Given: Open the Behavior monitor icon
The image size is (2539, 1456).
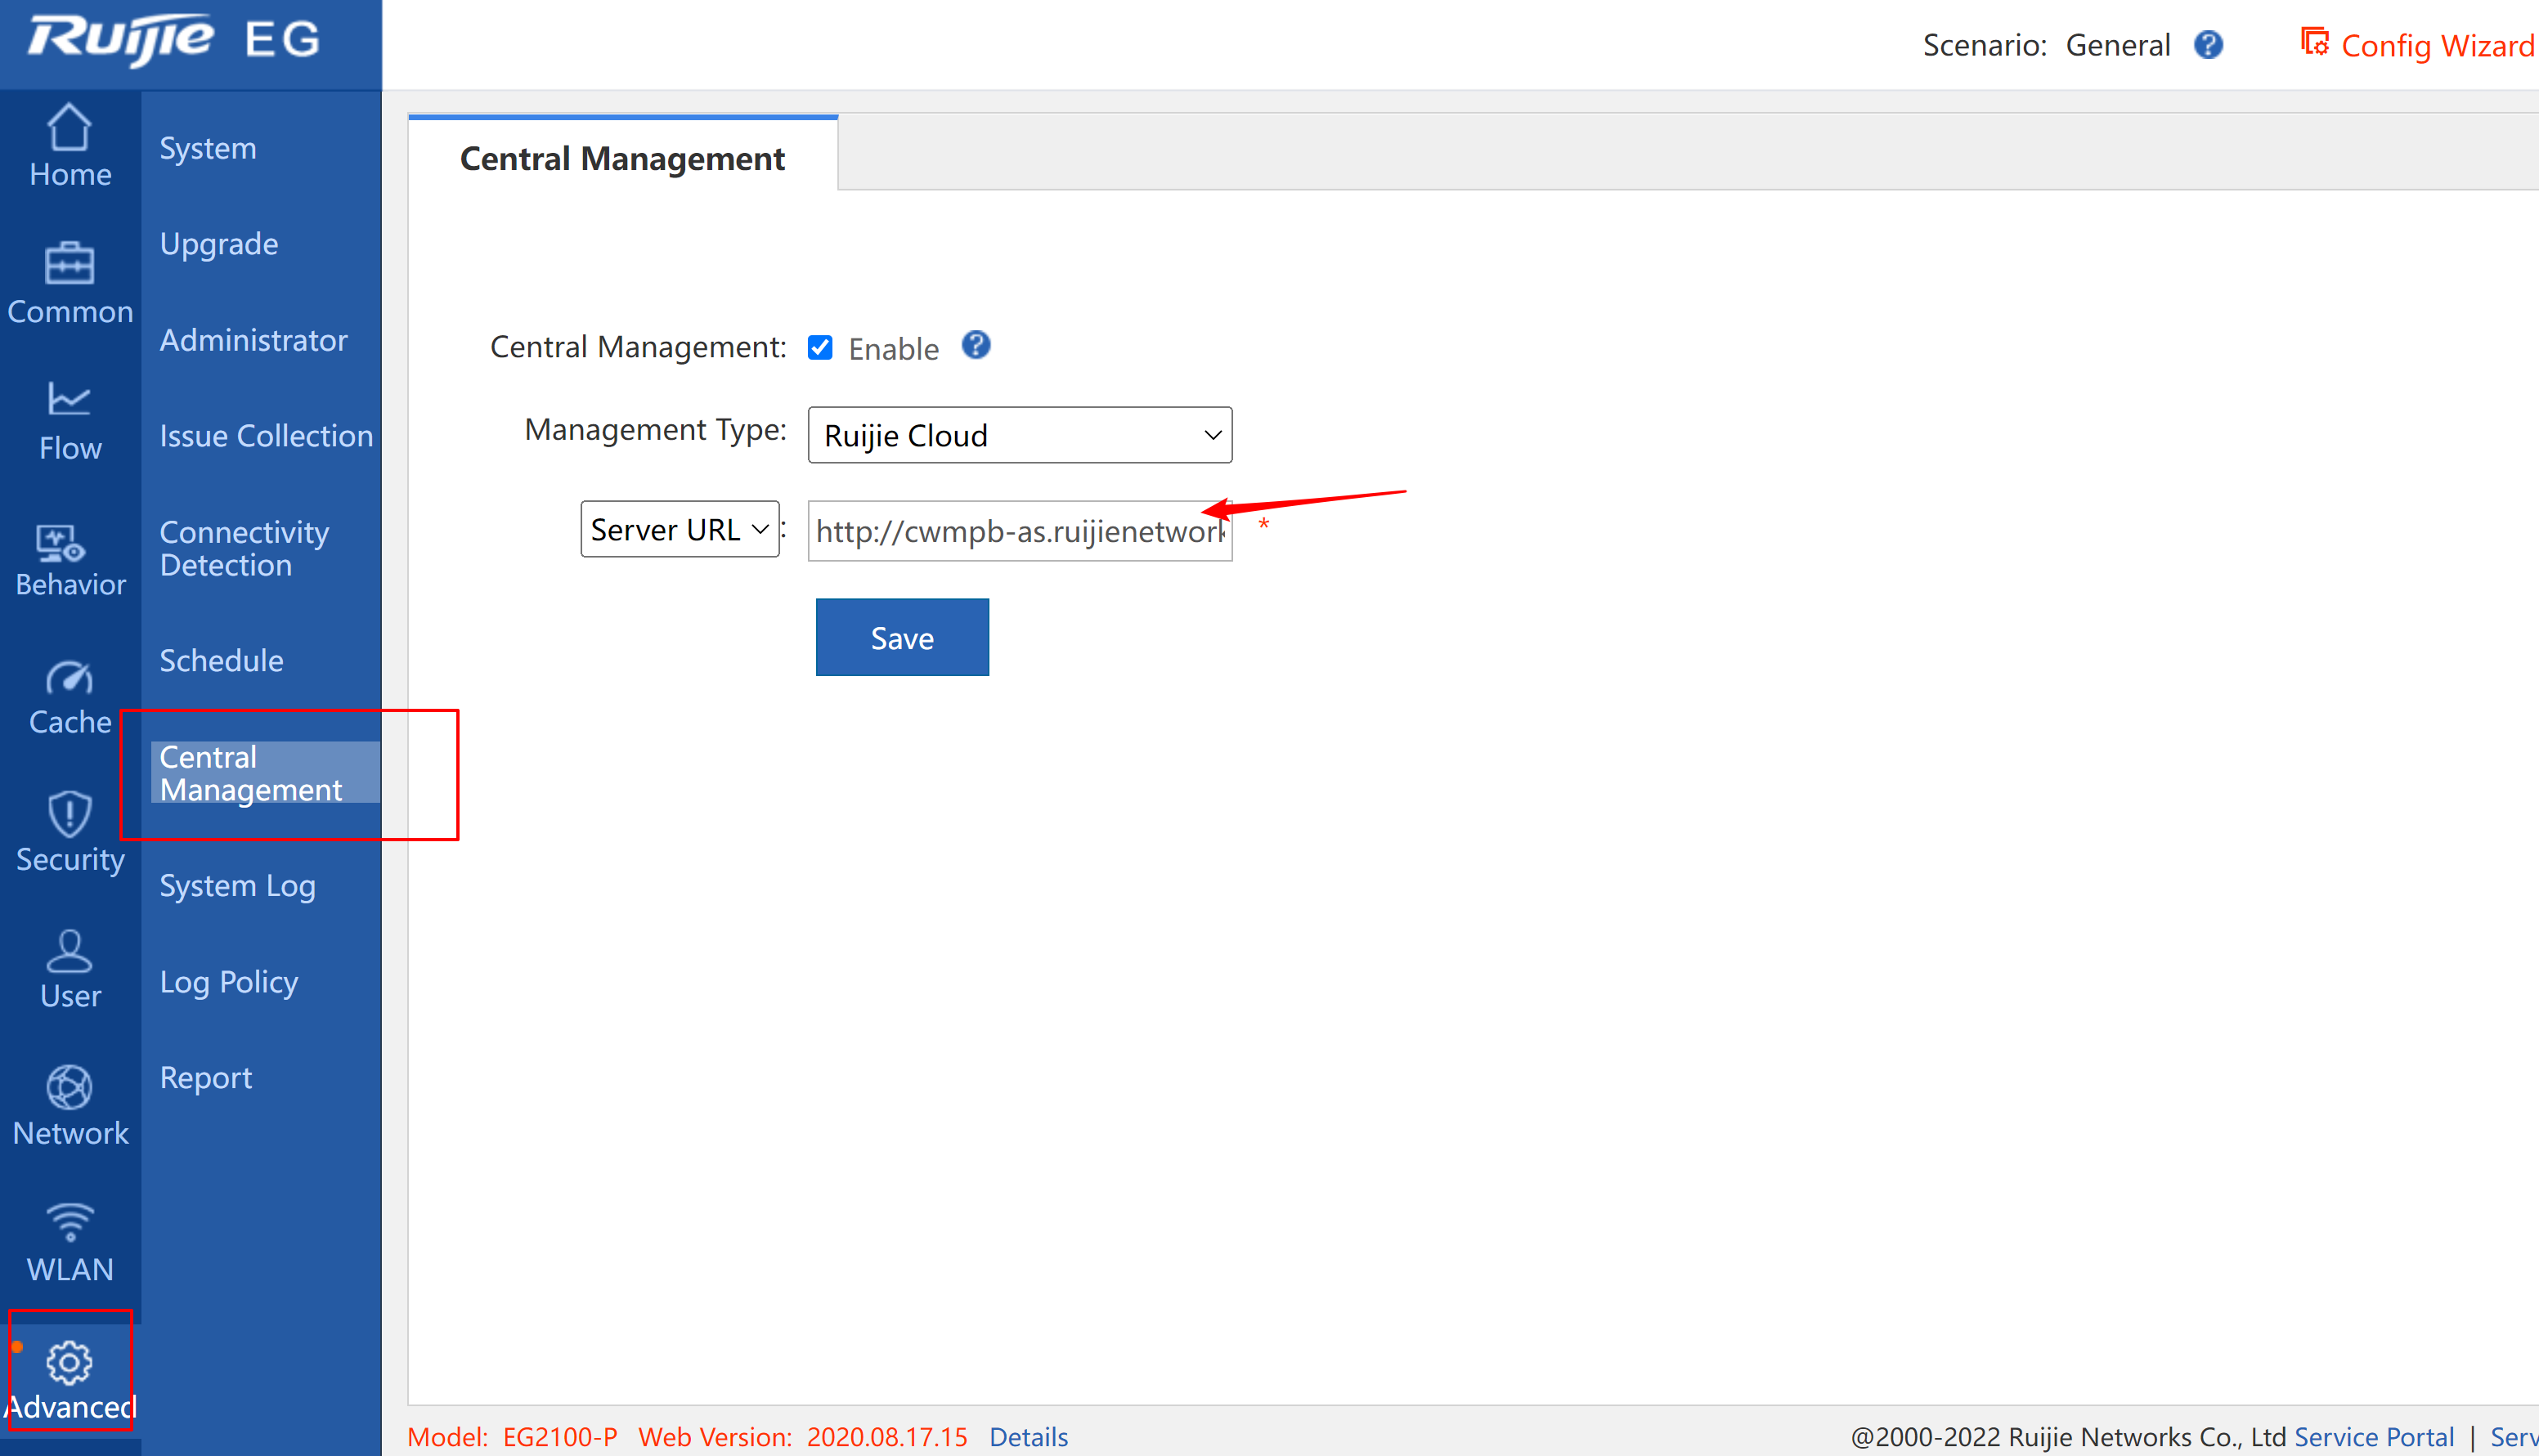Looking at the screenshot, I should [61, 543].
